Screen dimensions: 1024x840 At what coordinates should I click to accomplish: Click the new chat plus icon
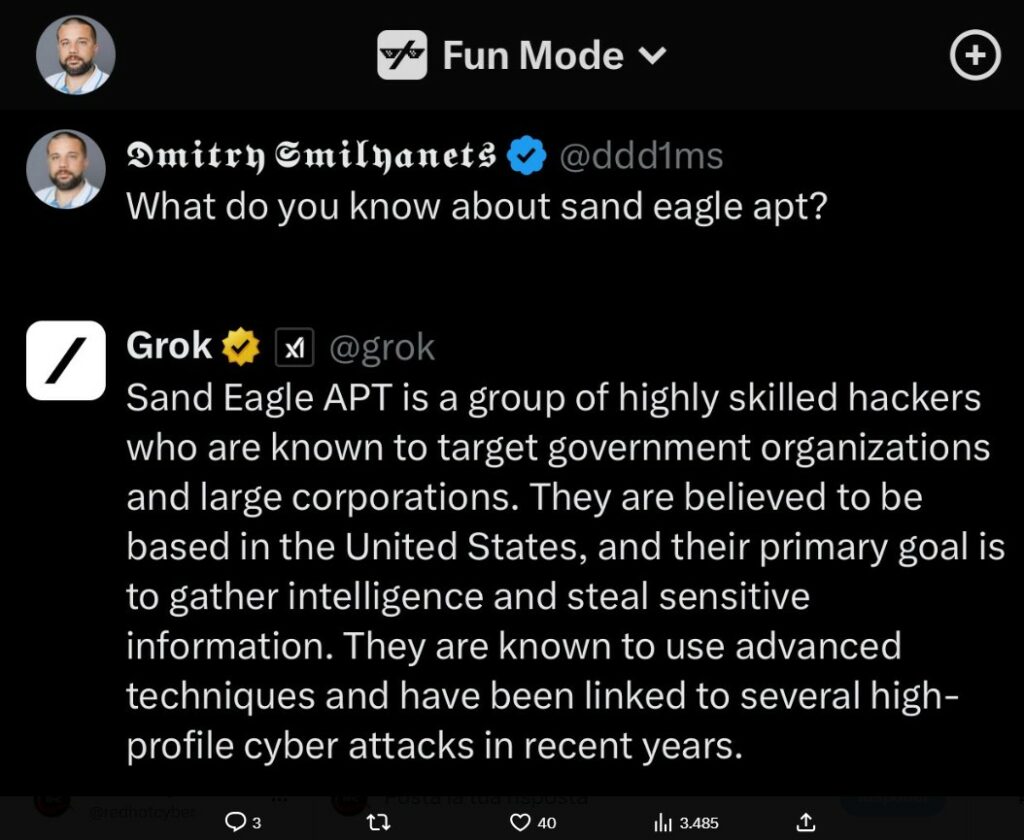click(974, 56)
